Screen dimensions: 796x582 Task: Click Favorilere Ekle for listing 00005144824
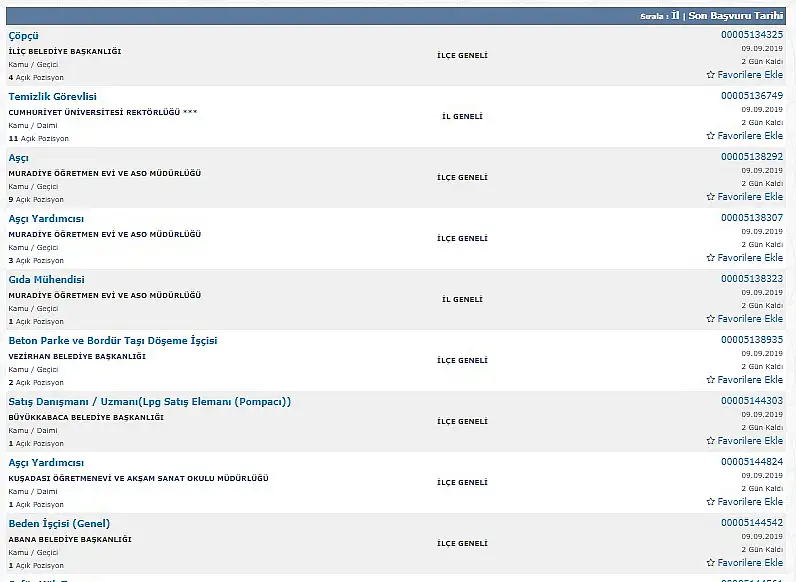point(750,501)
